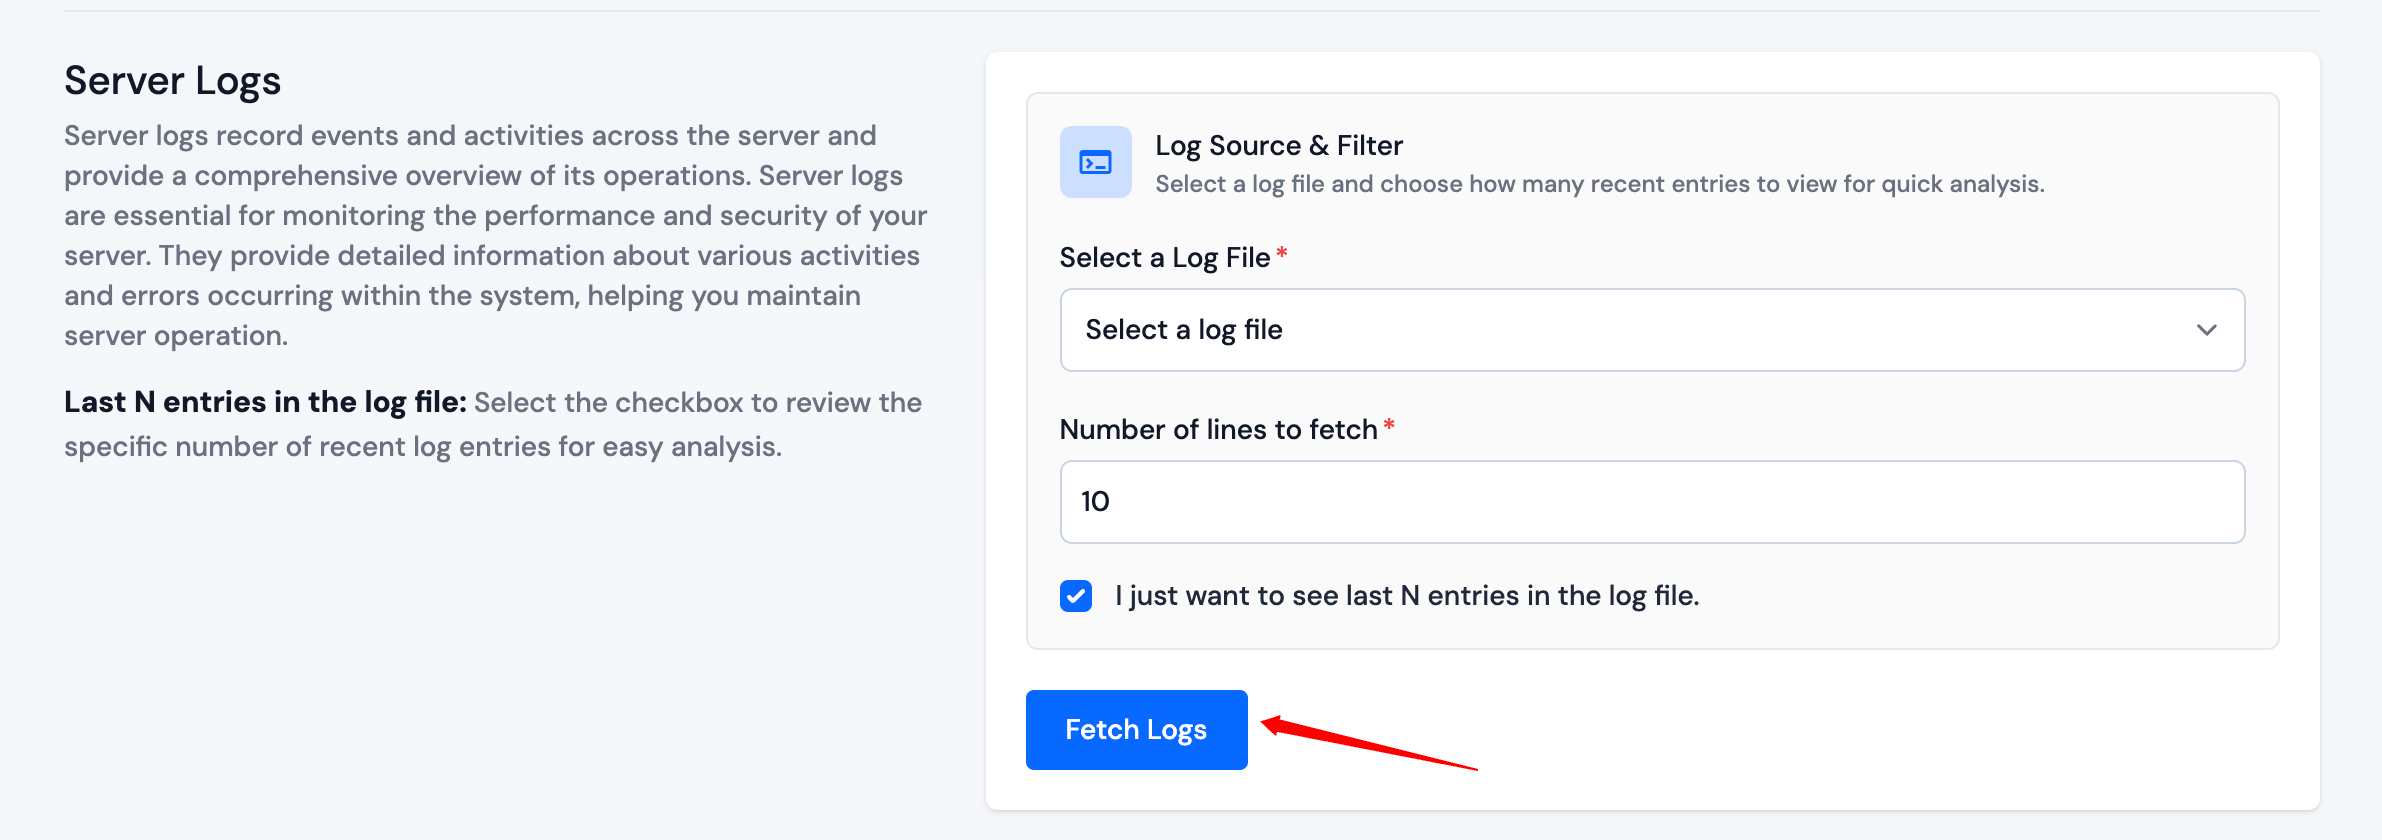The image size is (2382, 840).
Task: Focus the Number of lines to fetch field
Action: (1652, 502)
